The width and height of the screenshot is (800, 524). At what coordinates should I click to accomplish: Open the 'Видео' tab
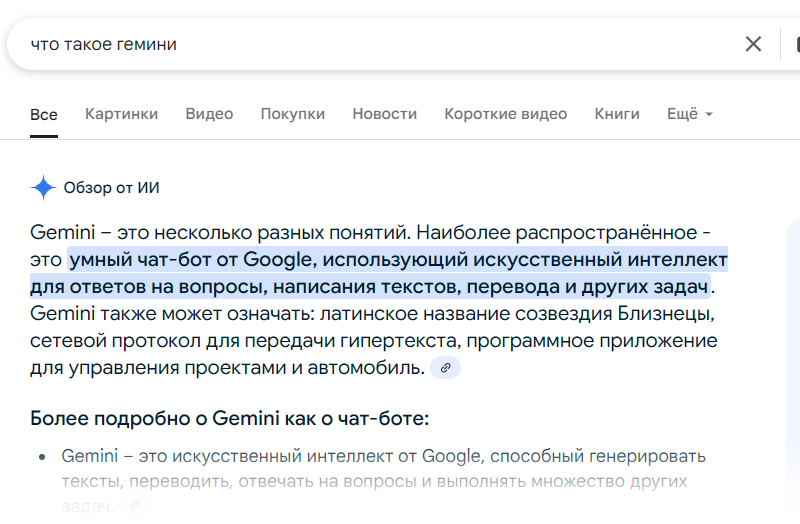point(209,114)
